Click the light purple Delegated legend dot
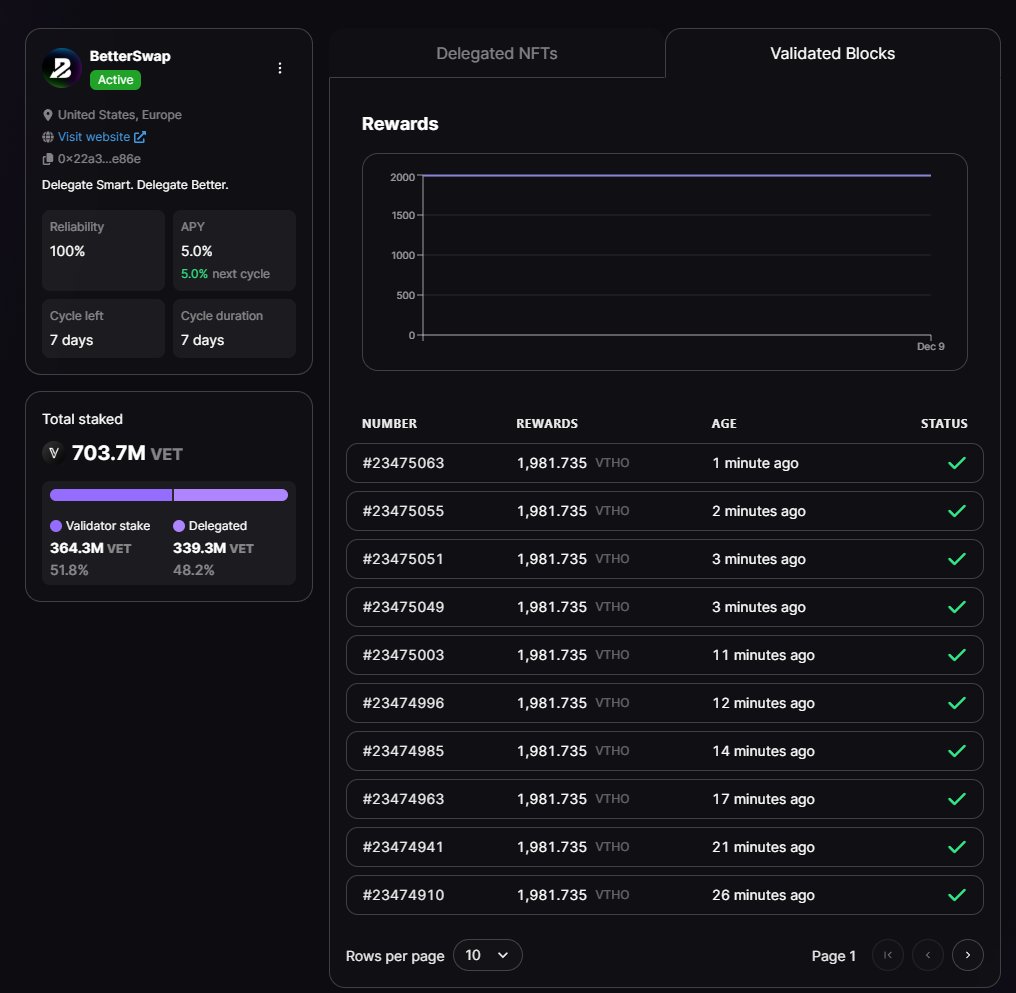1016x993 pixels. click(179, 526)
